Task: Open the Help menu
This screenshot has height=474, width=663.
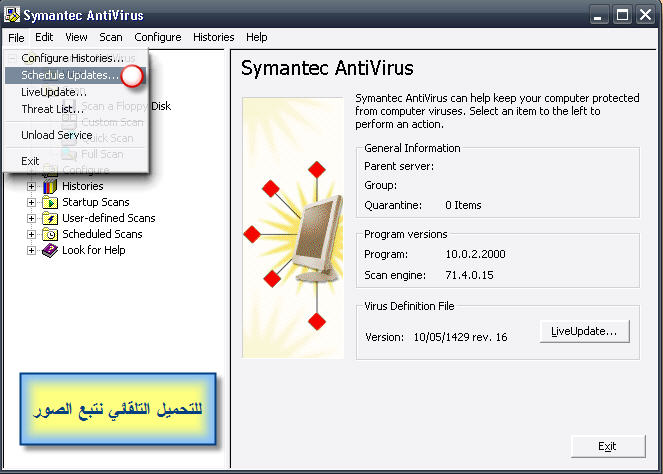Action: (x=257, y=37)
